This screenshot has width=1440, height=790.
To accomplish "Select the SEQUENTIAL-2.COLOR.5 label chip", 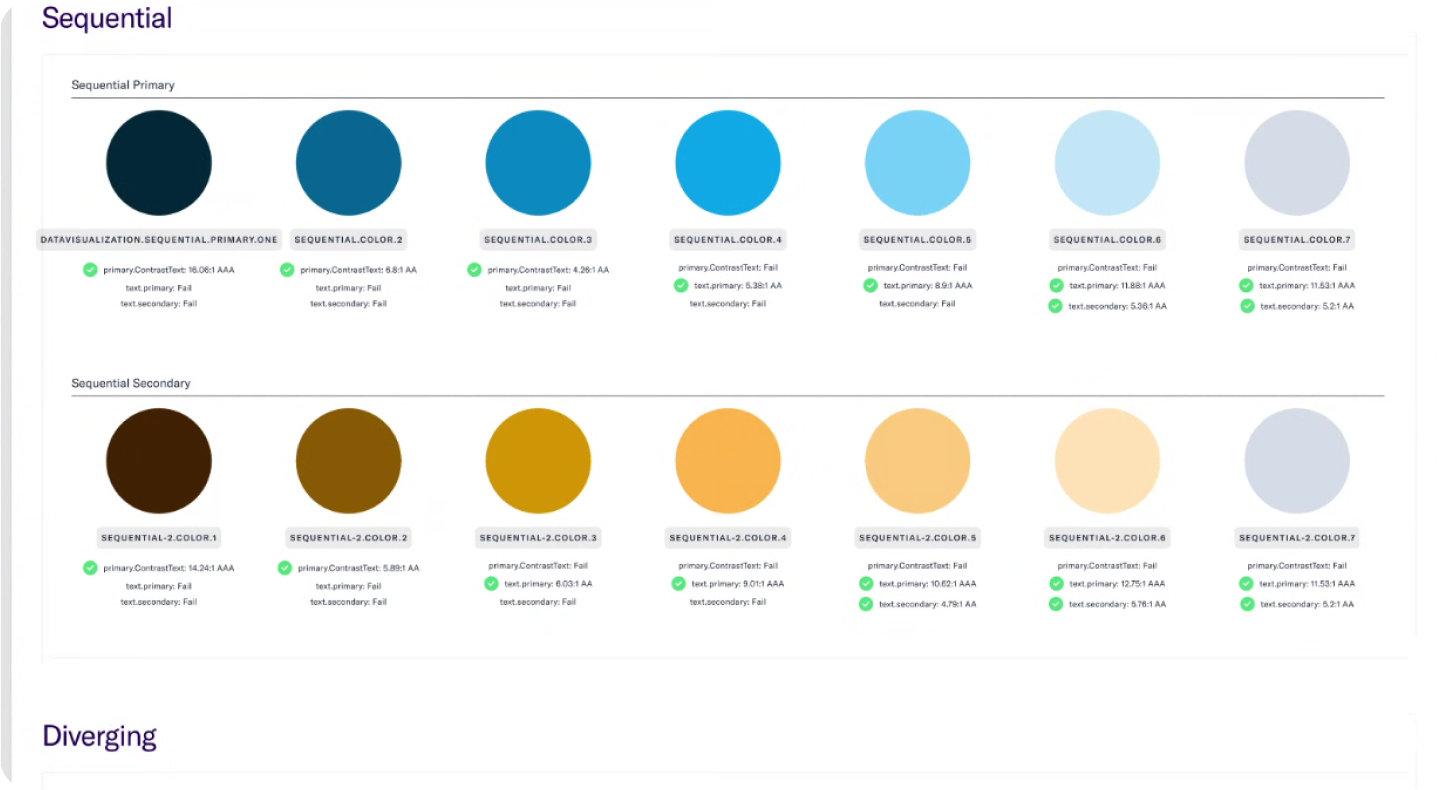I will click(916, 537).
